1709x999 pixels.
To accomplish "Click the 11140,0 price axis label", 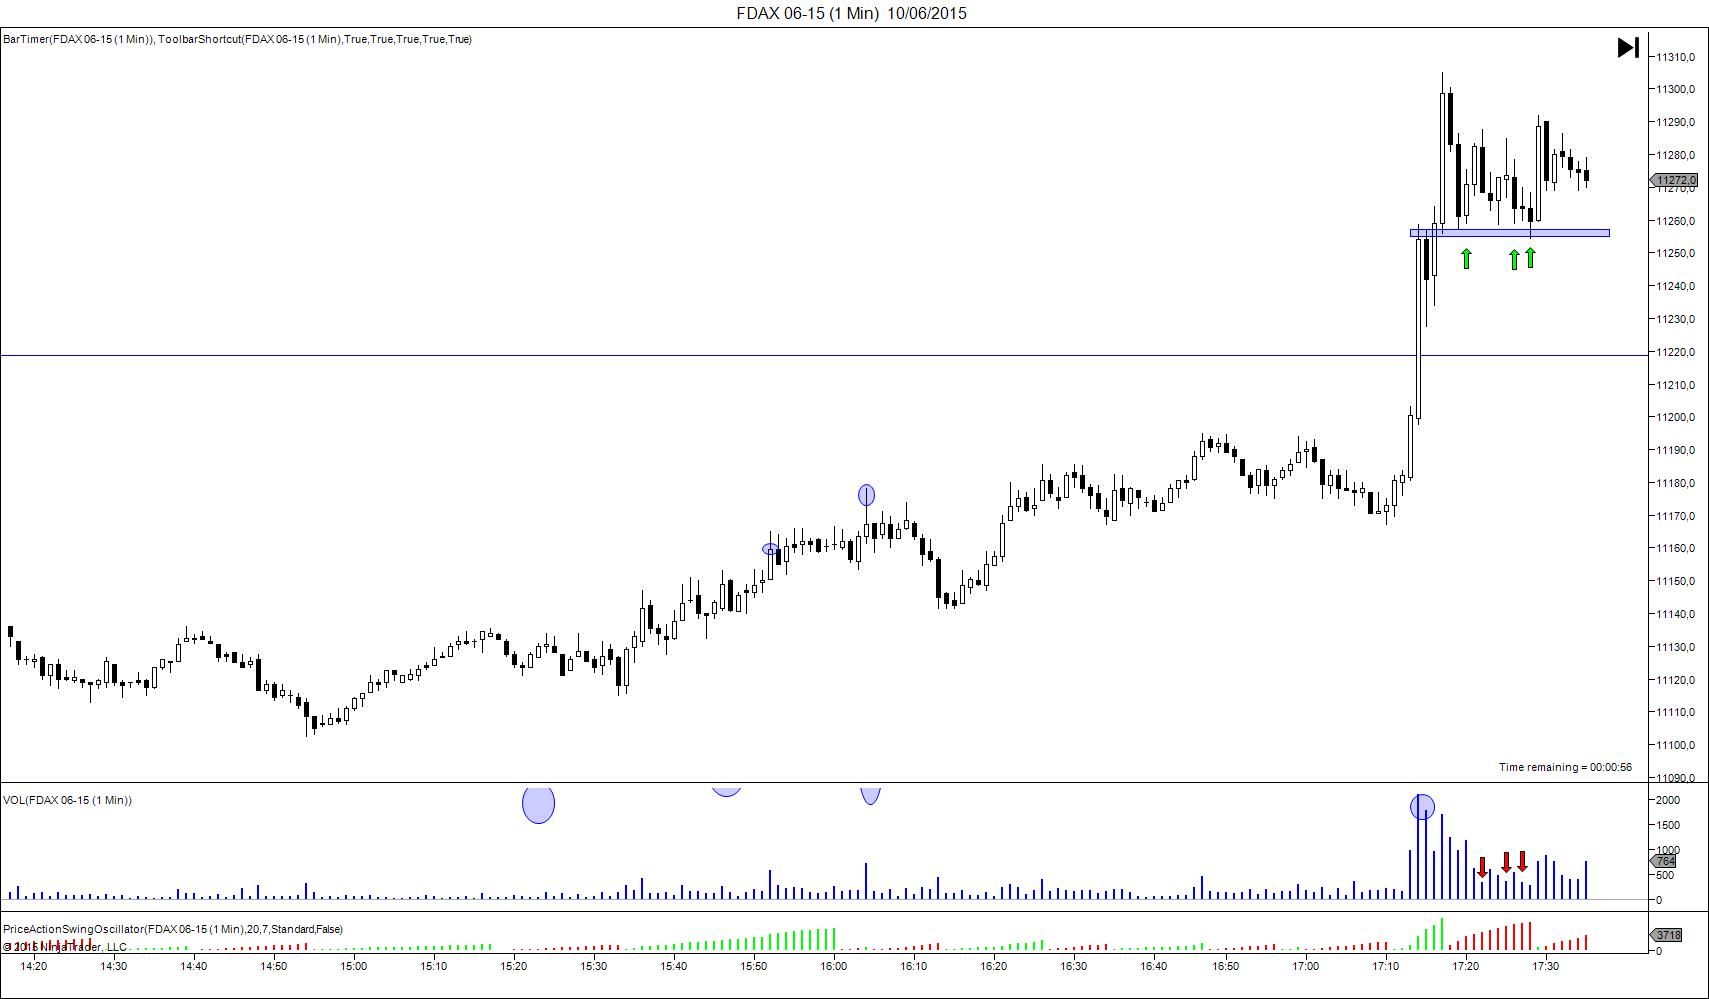I will click(x=1675, y=614).
